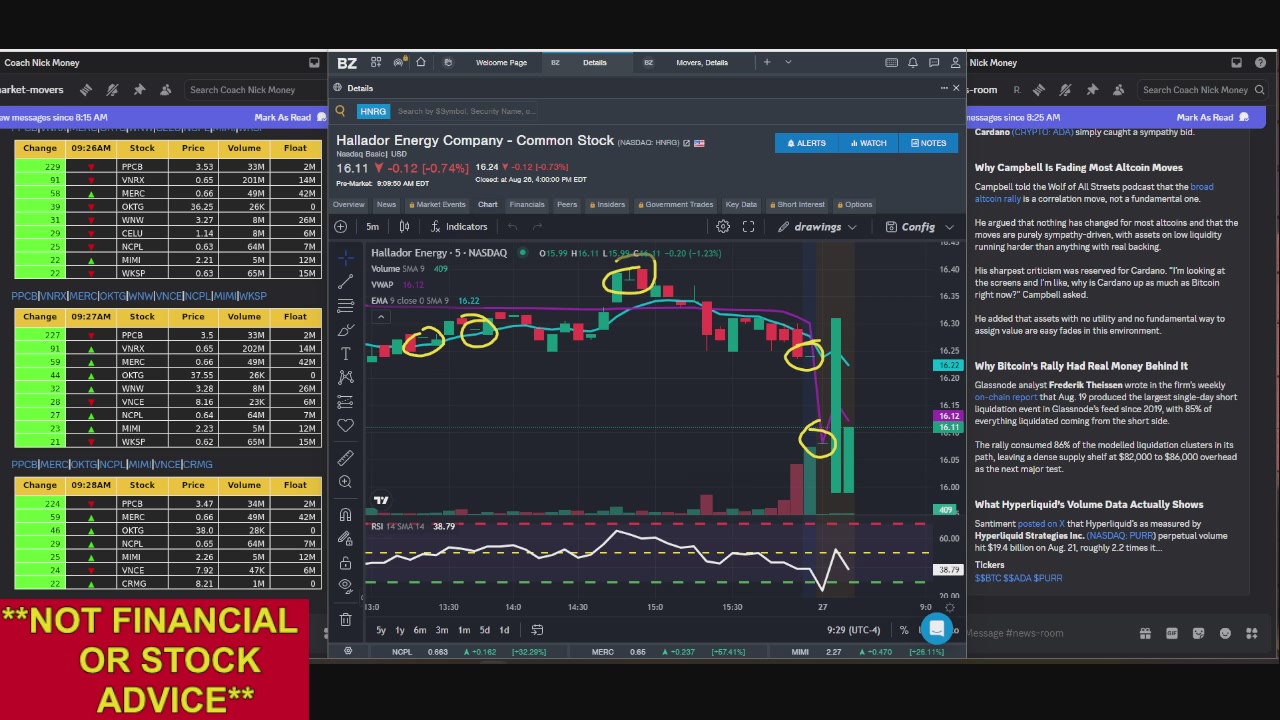Enter fullscreen chart mode

(748, 227)
